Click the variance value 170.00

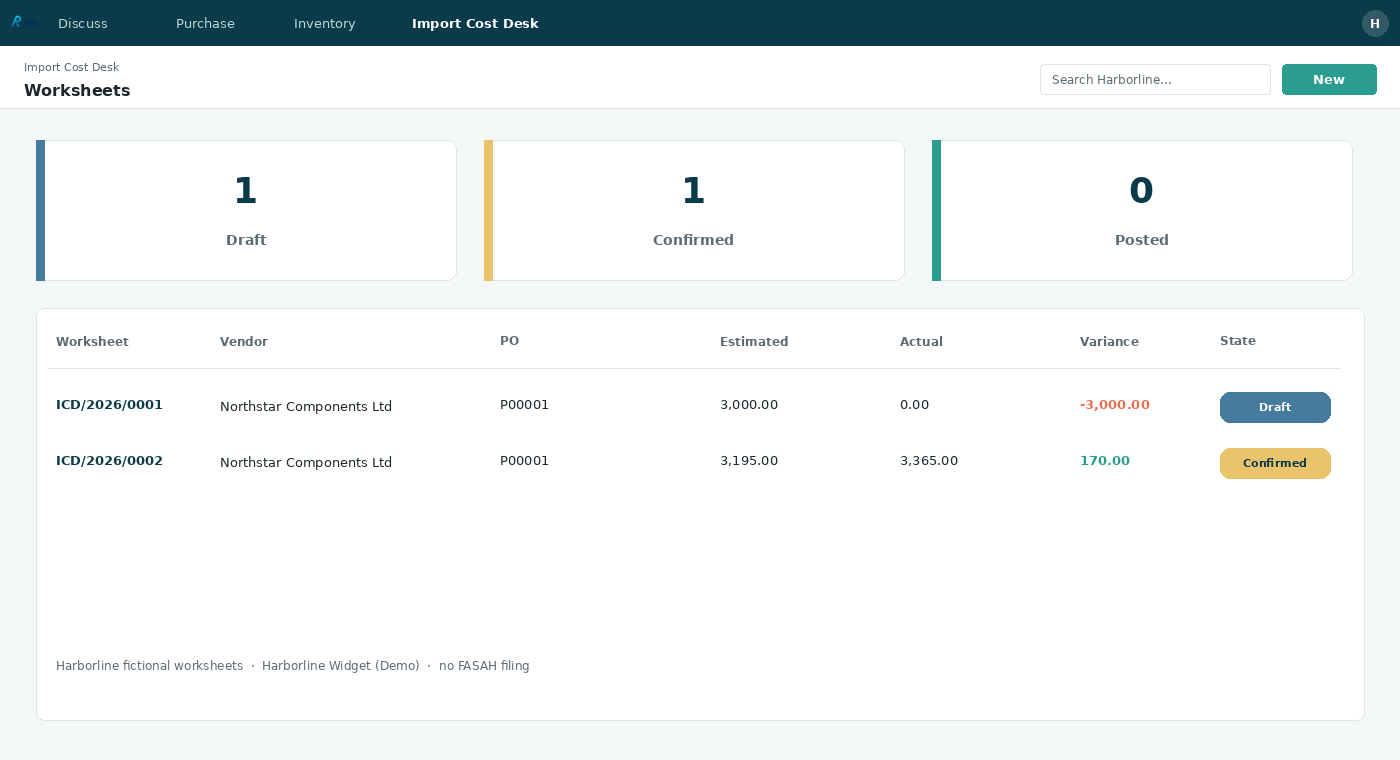1105,461
